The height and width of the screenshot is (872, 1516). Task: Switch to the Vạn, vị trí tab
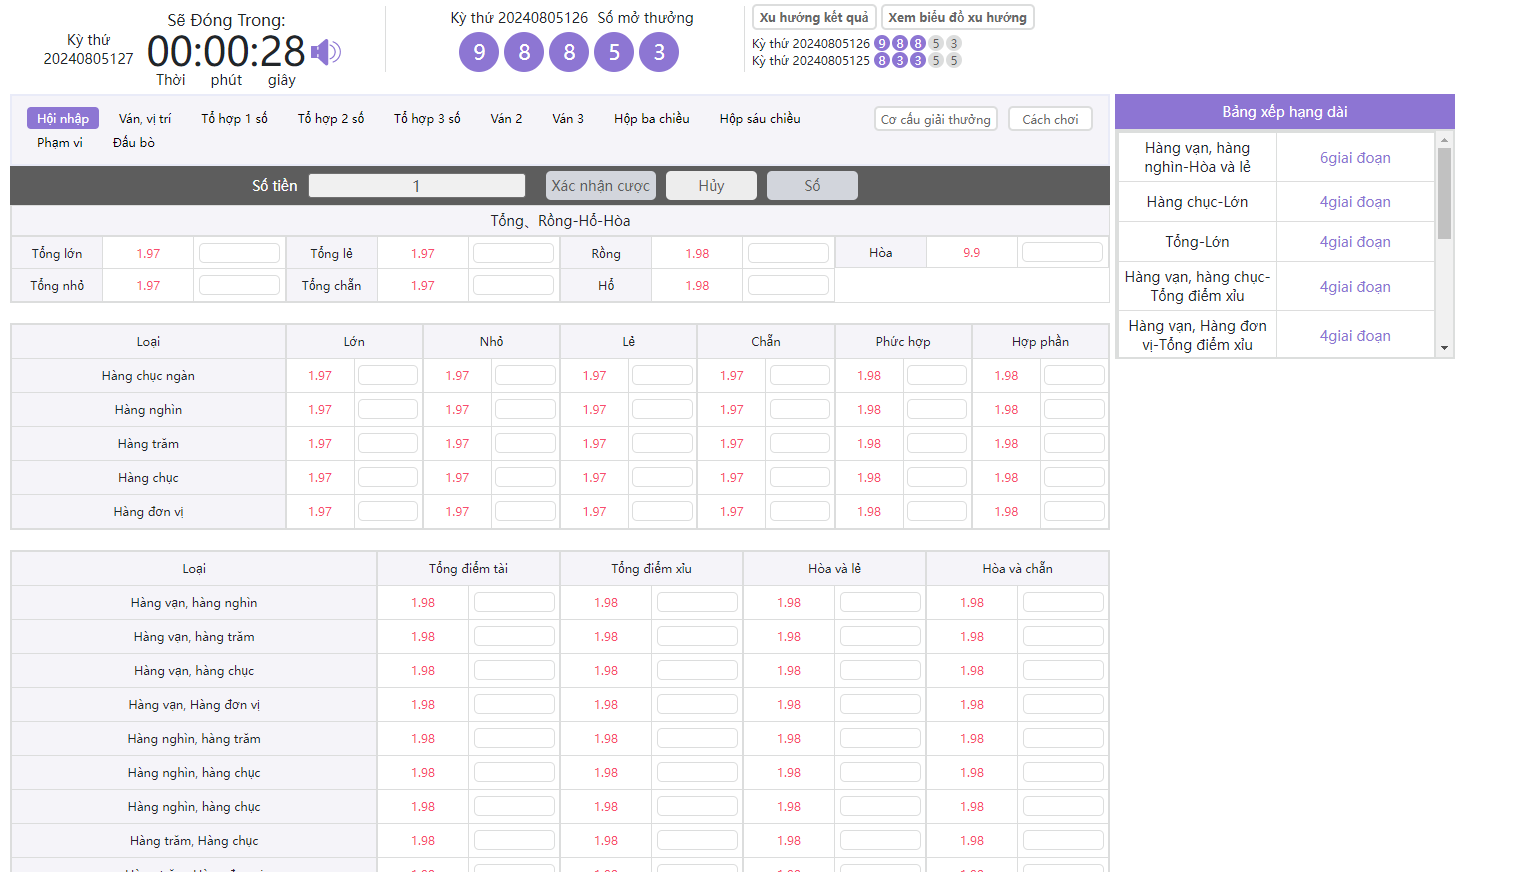pos(145,118)
